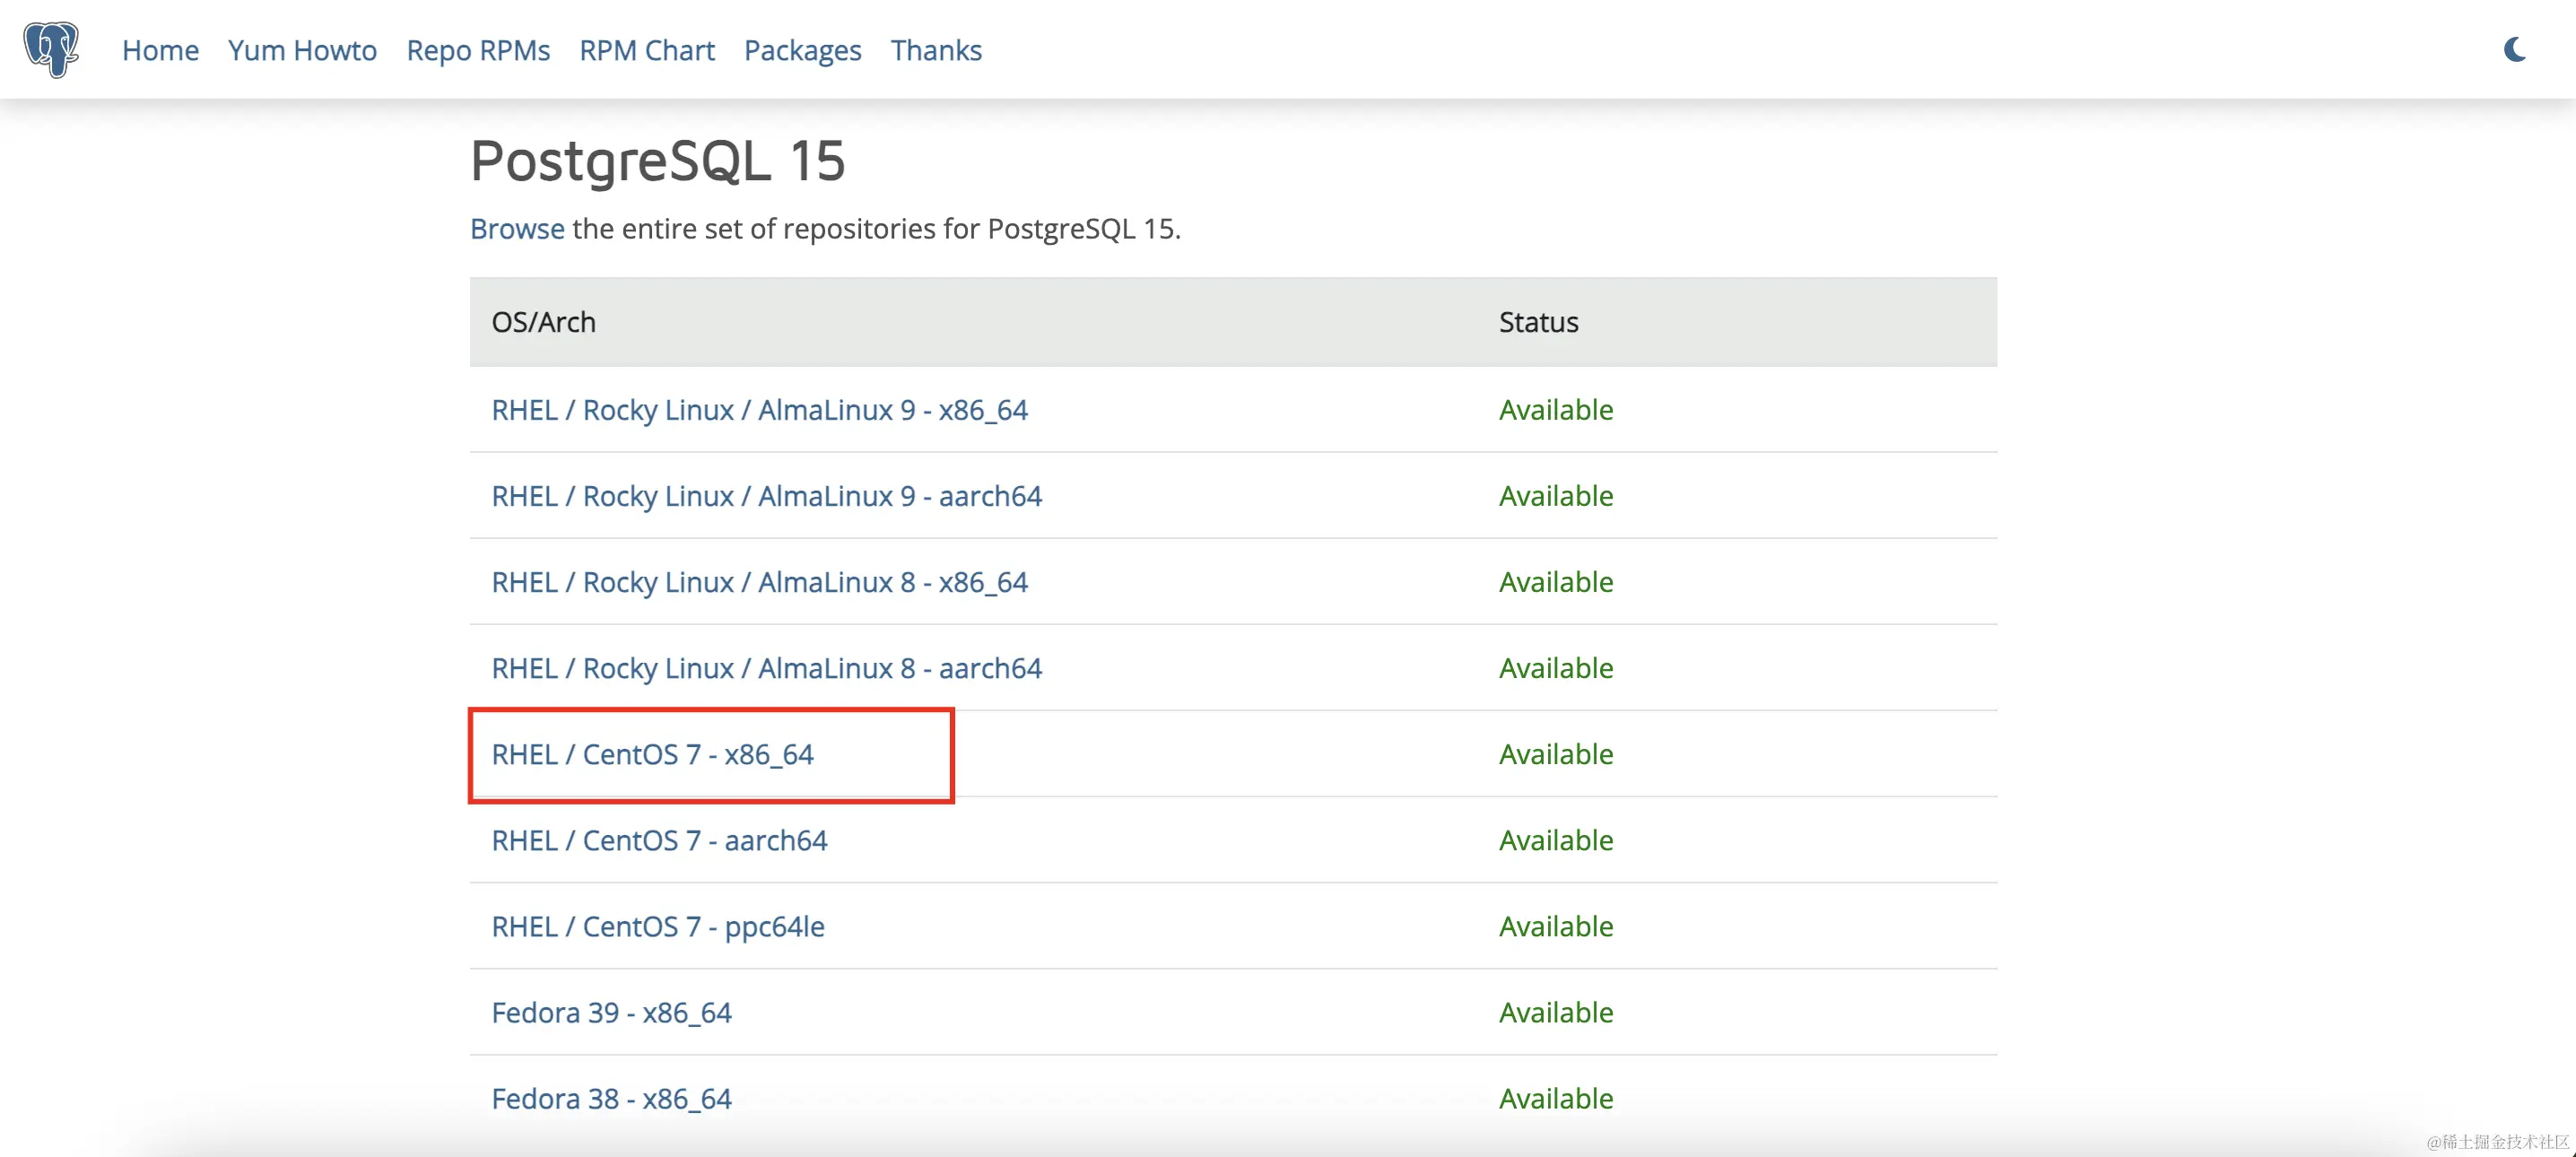Open the highlighted RHEL / CentOS 7 x86_64 repo
Image resolution: width=2576 pixels, height=1157 pixels.
652,754
